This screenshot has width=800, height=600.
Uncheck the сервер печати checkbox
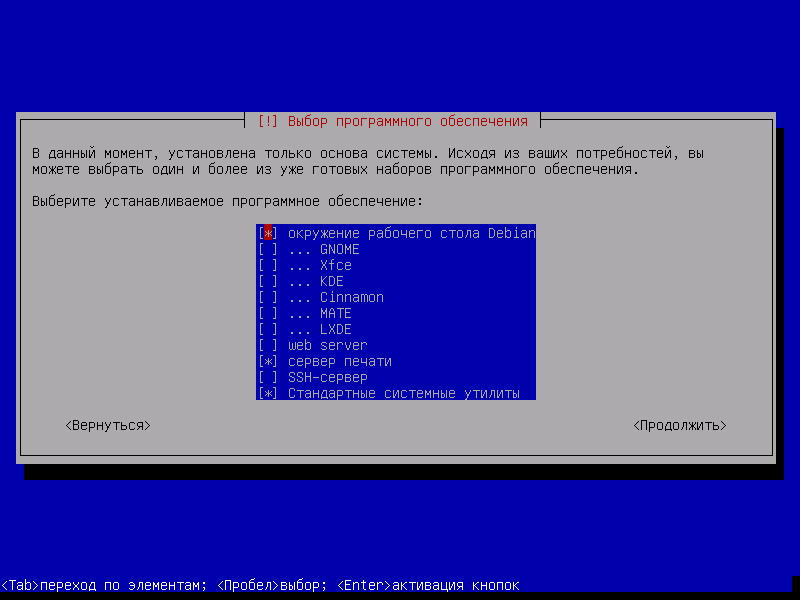point(268,361)
